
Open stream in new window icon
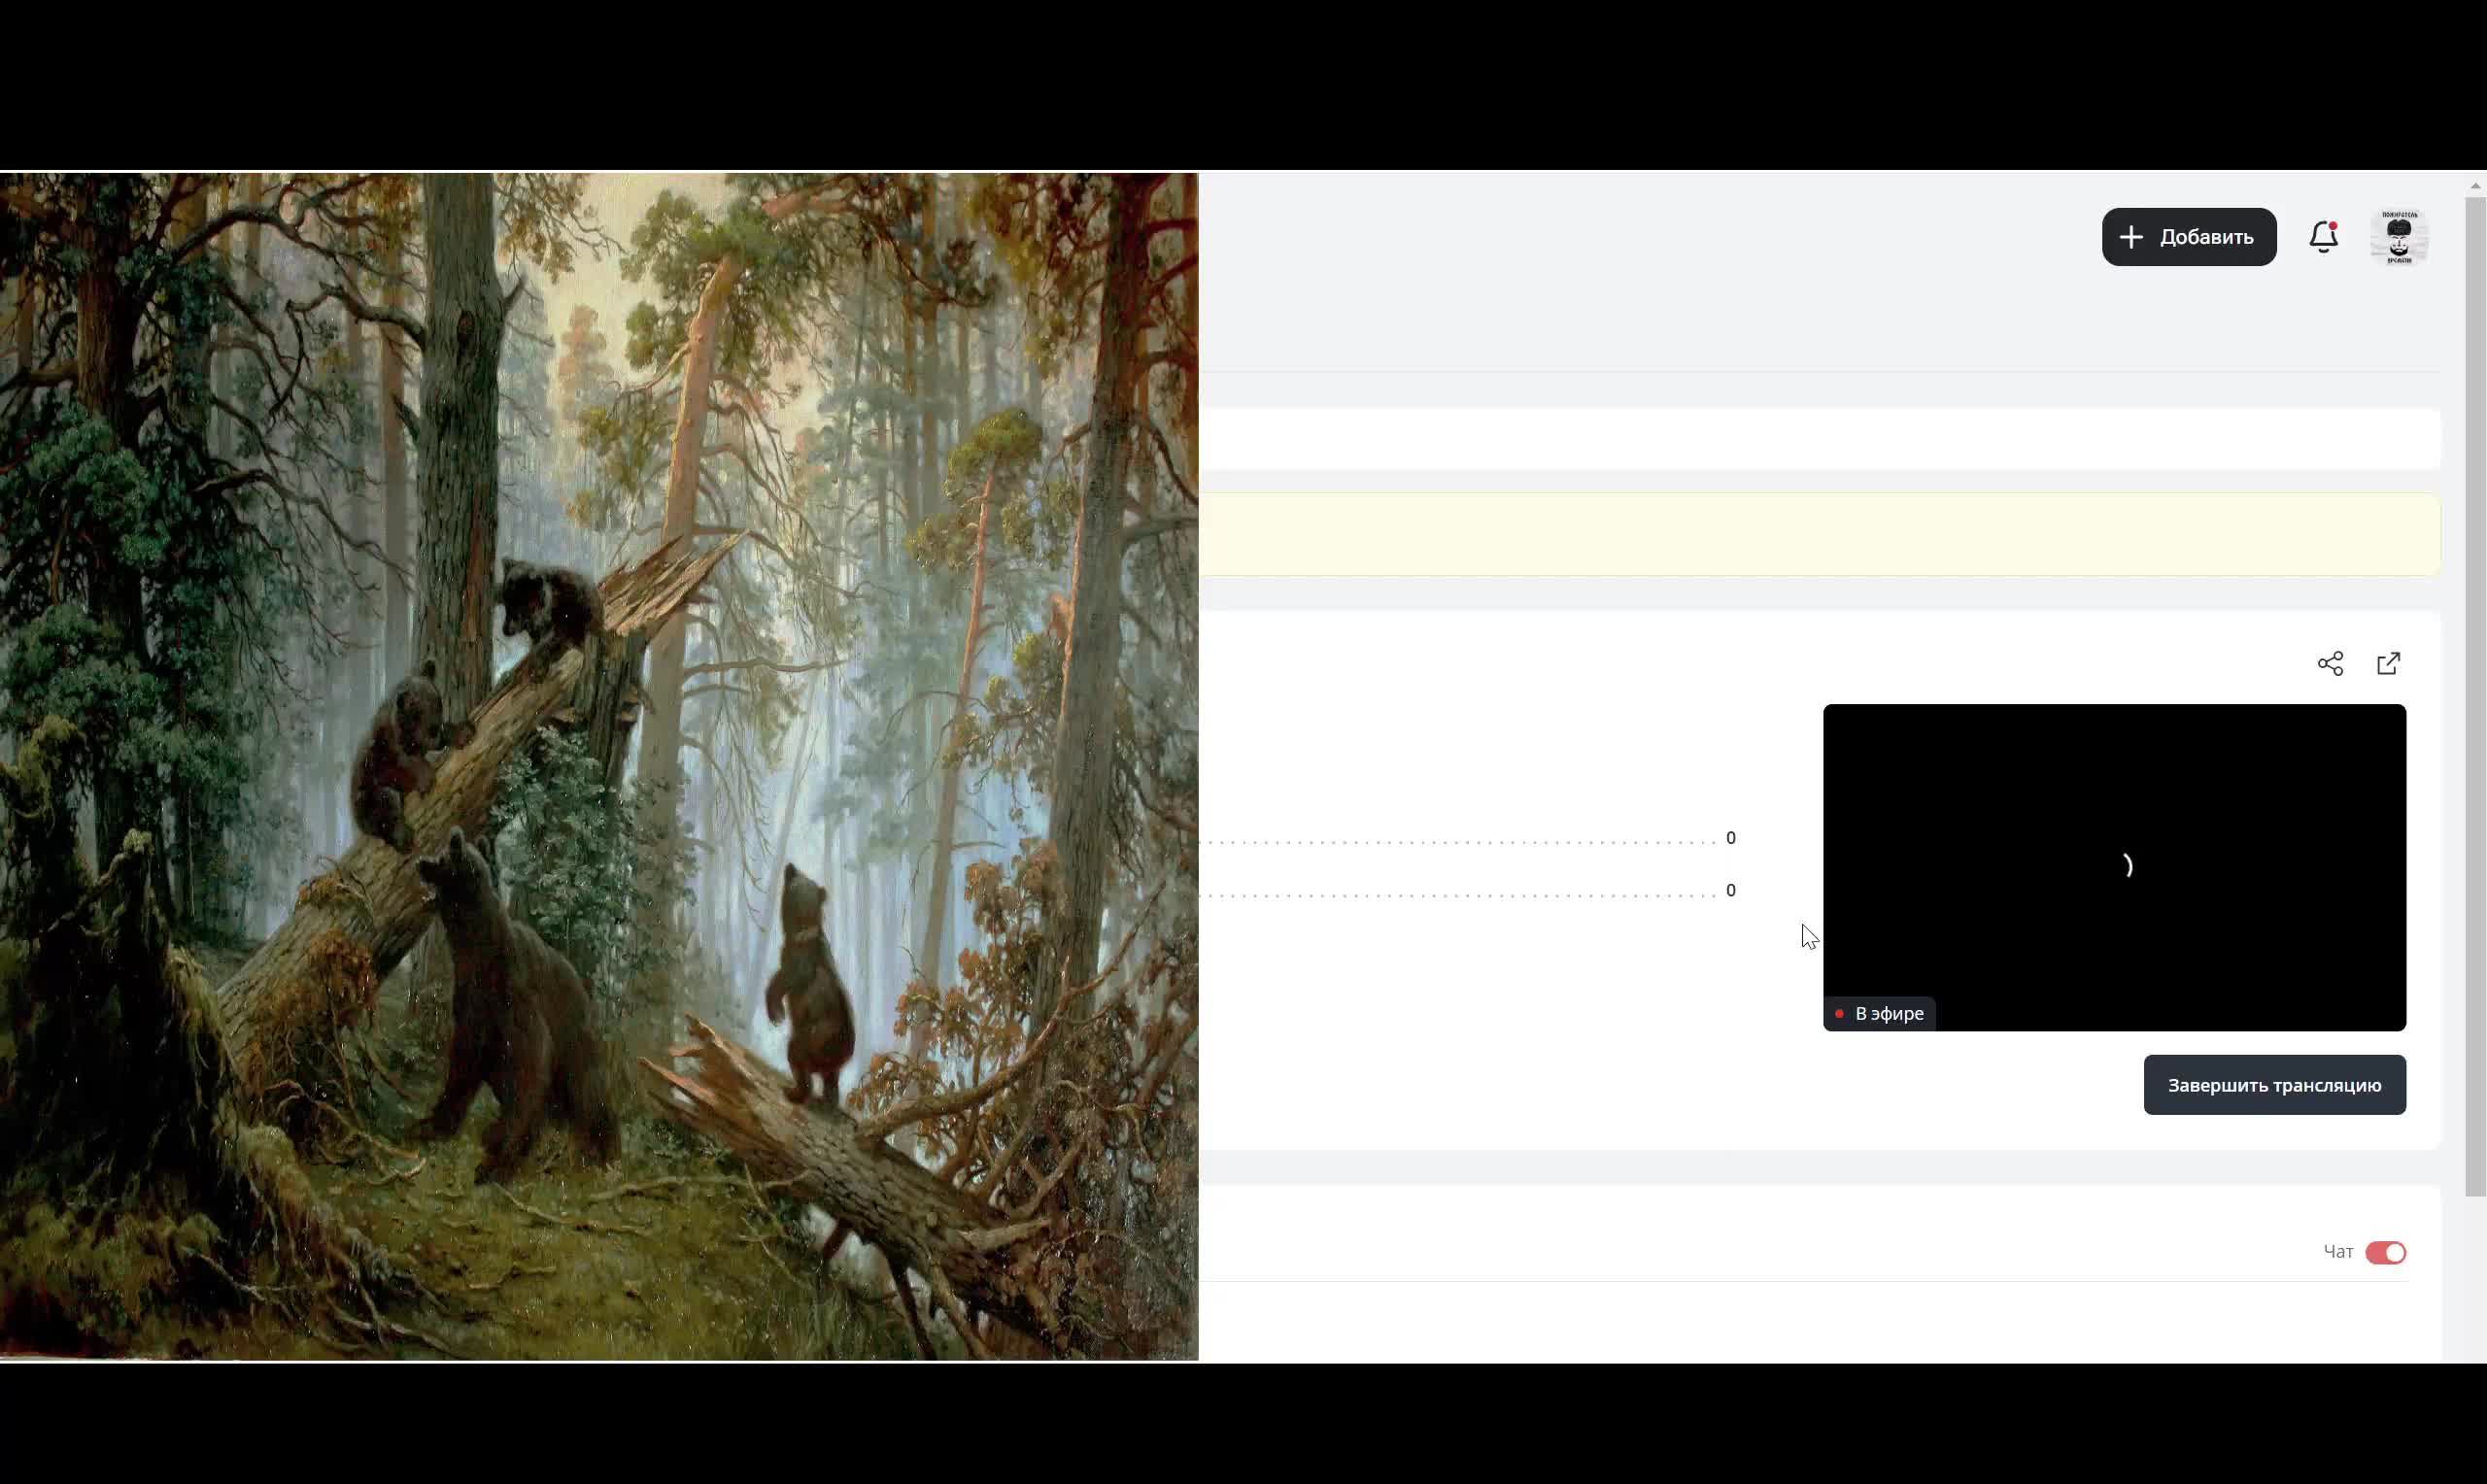point(2388,664)
